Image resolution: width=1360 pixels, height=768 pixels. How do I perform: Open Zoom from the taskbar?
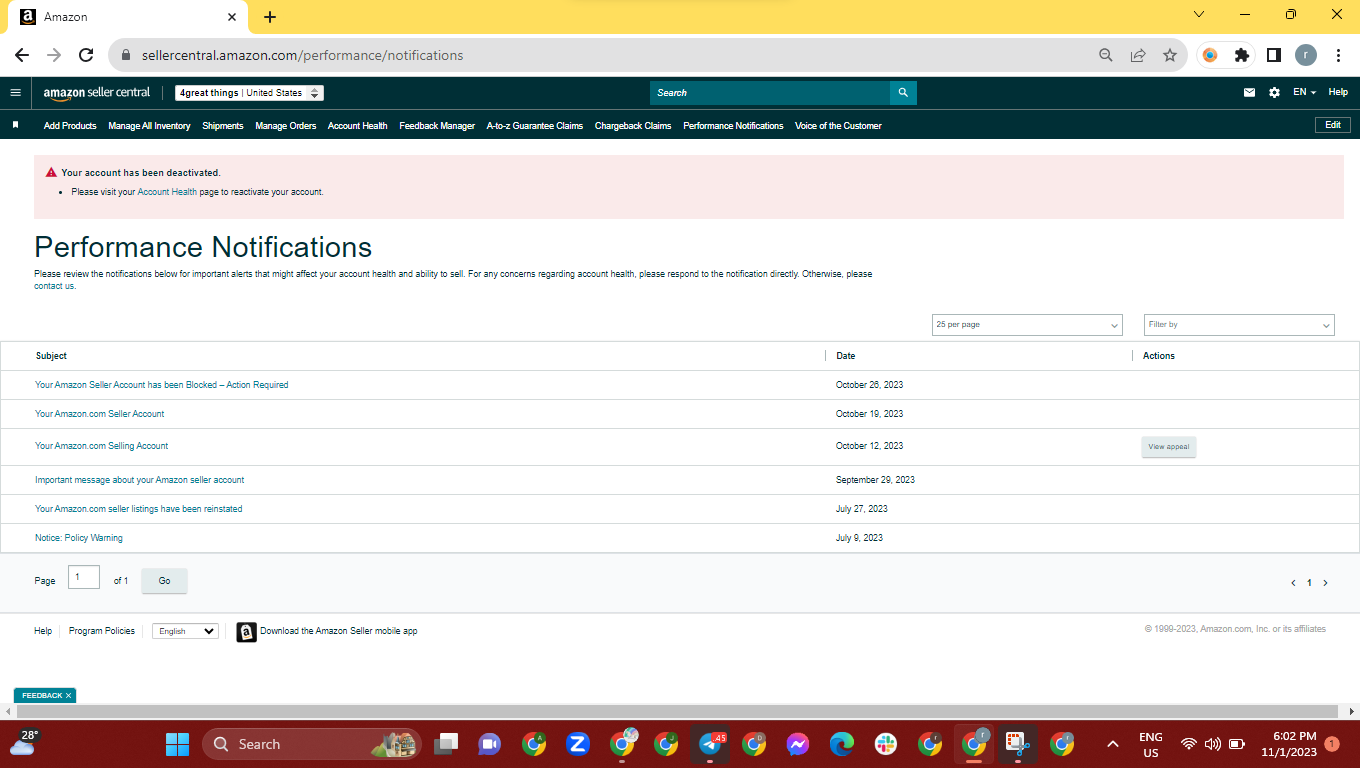tap(577, 744)
